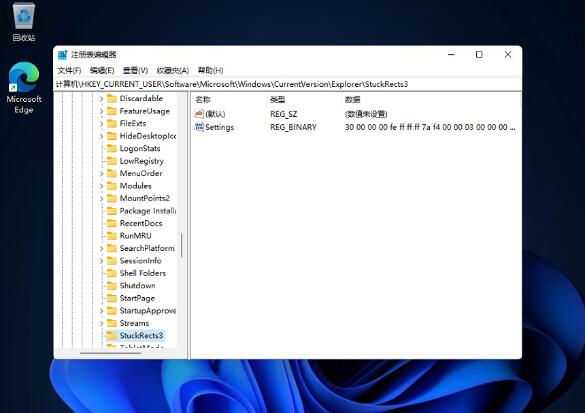Screen dimensions: 585x413
Task: Click the Modules folder icon
Action: click(x=112, y=186)
